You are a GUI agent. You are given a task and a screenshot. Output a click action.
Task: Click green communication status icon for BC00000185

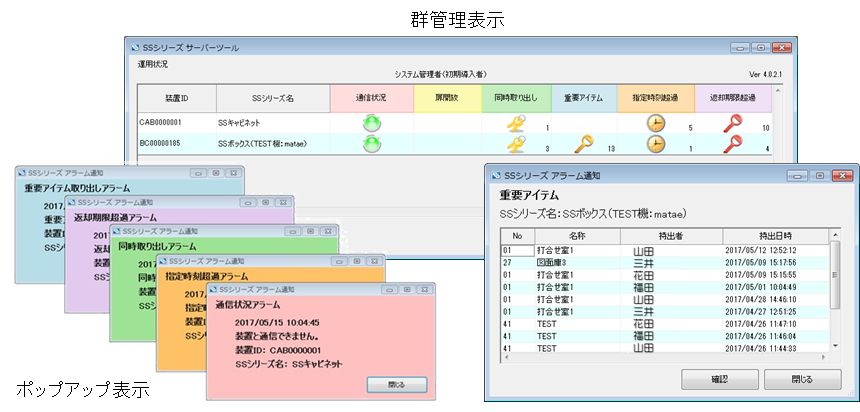click(372, 144)
